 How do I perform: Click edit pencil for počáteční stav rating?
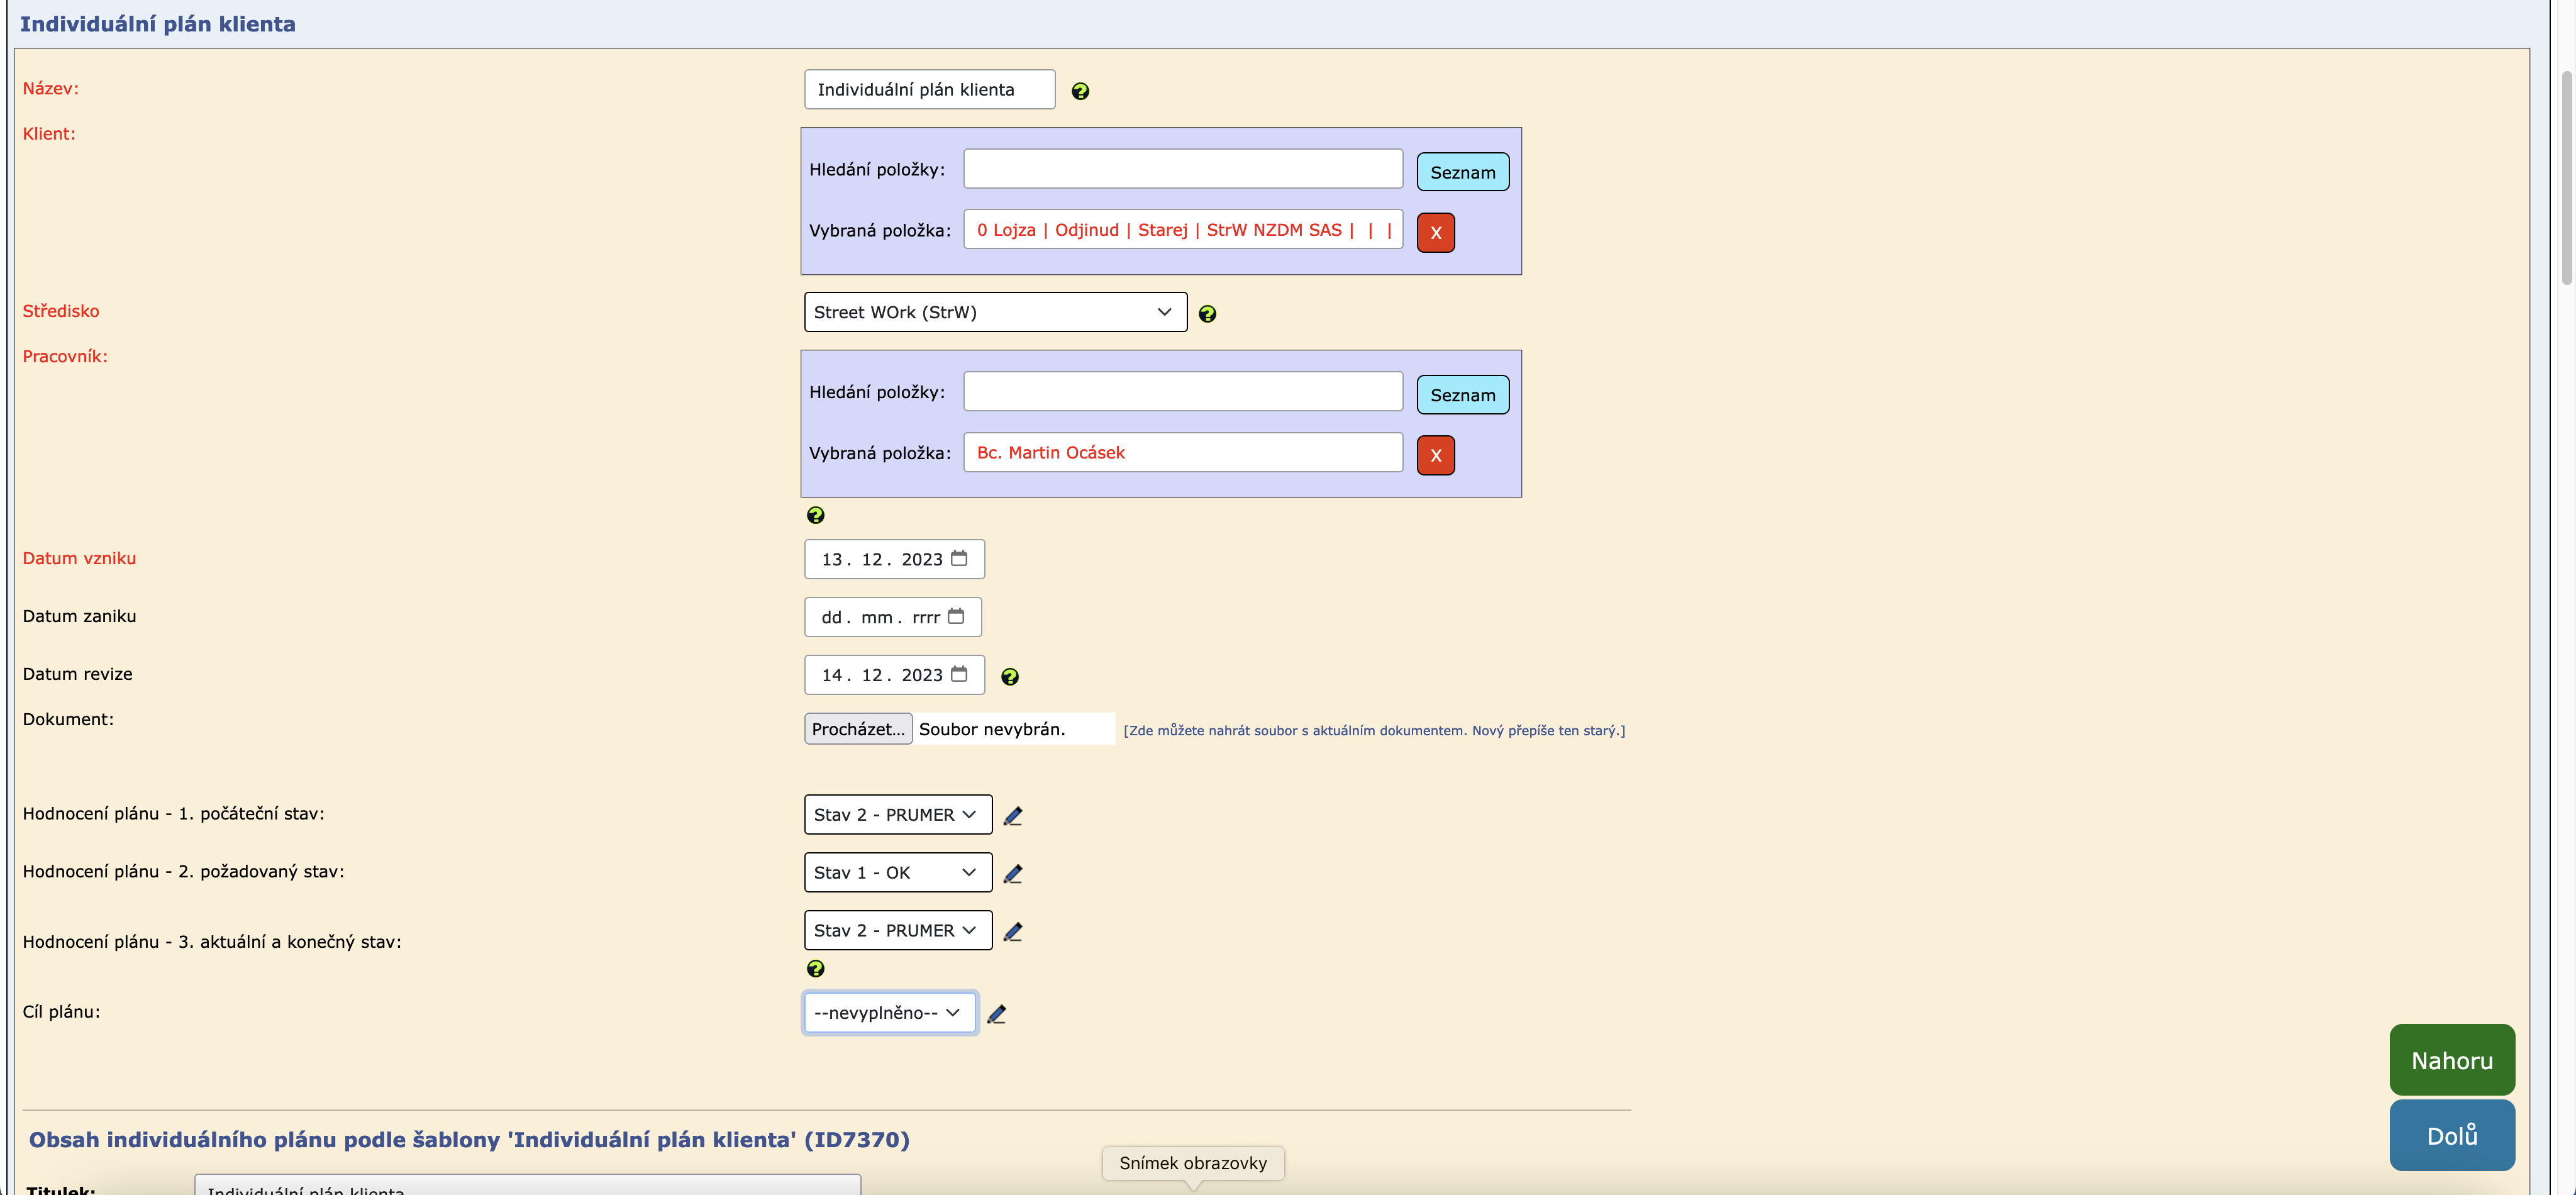coord(1012,816)
